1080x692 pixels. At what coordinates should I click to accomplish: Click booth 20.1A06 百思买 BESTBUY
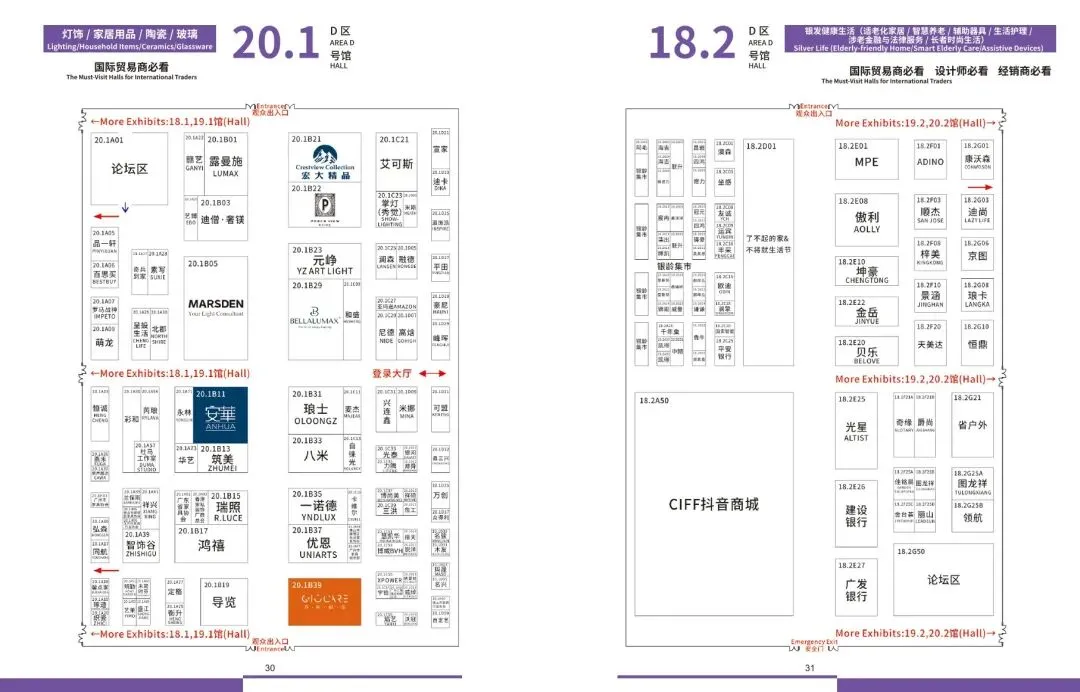pyautogui.click(x=105, y=274)
